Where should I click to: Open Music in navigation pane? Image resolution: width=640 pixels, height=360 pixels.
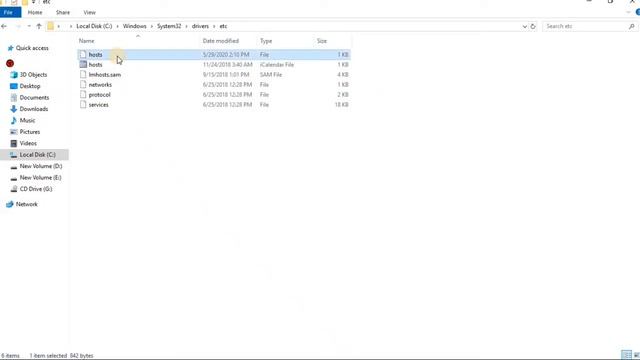click(x=27, y=120)
